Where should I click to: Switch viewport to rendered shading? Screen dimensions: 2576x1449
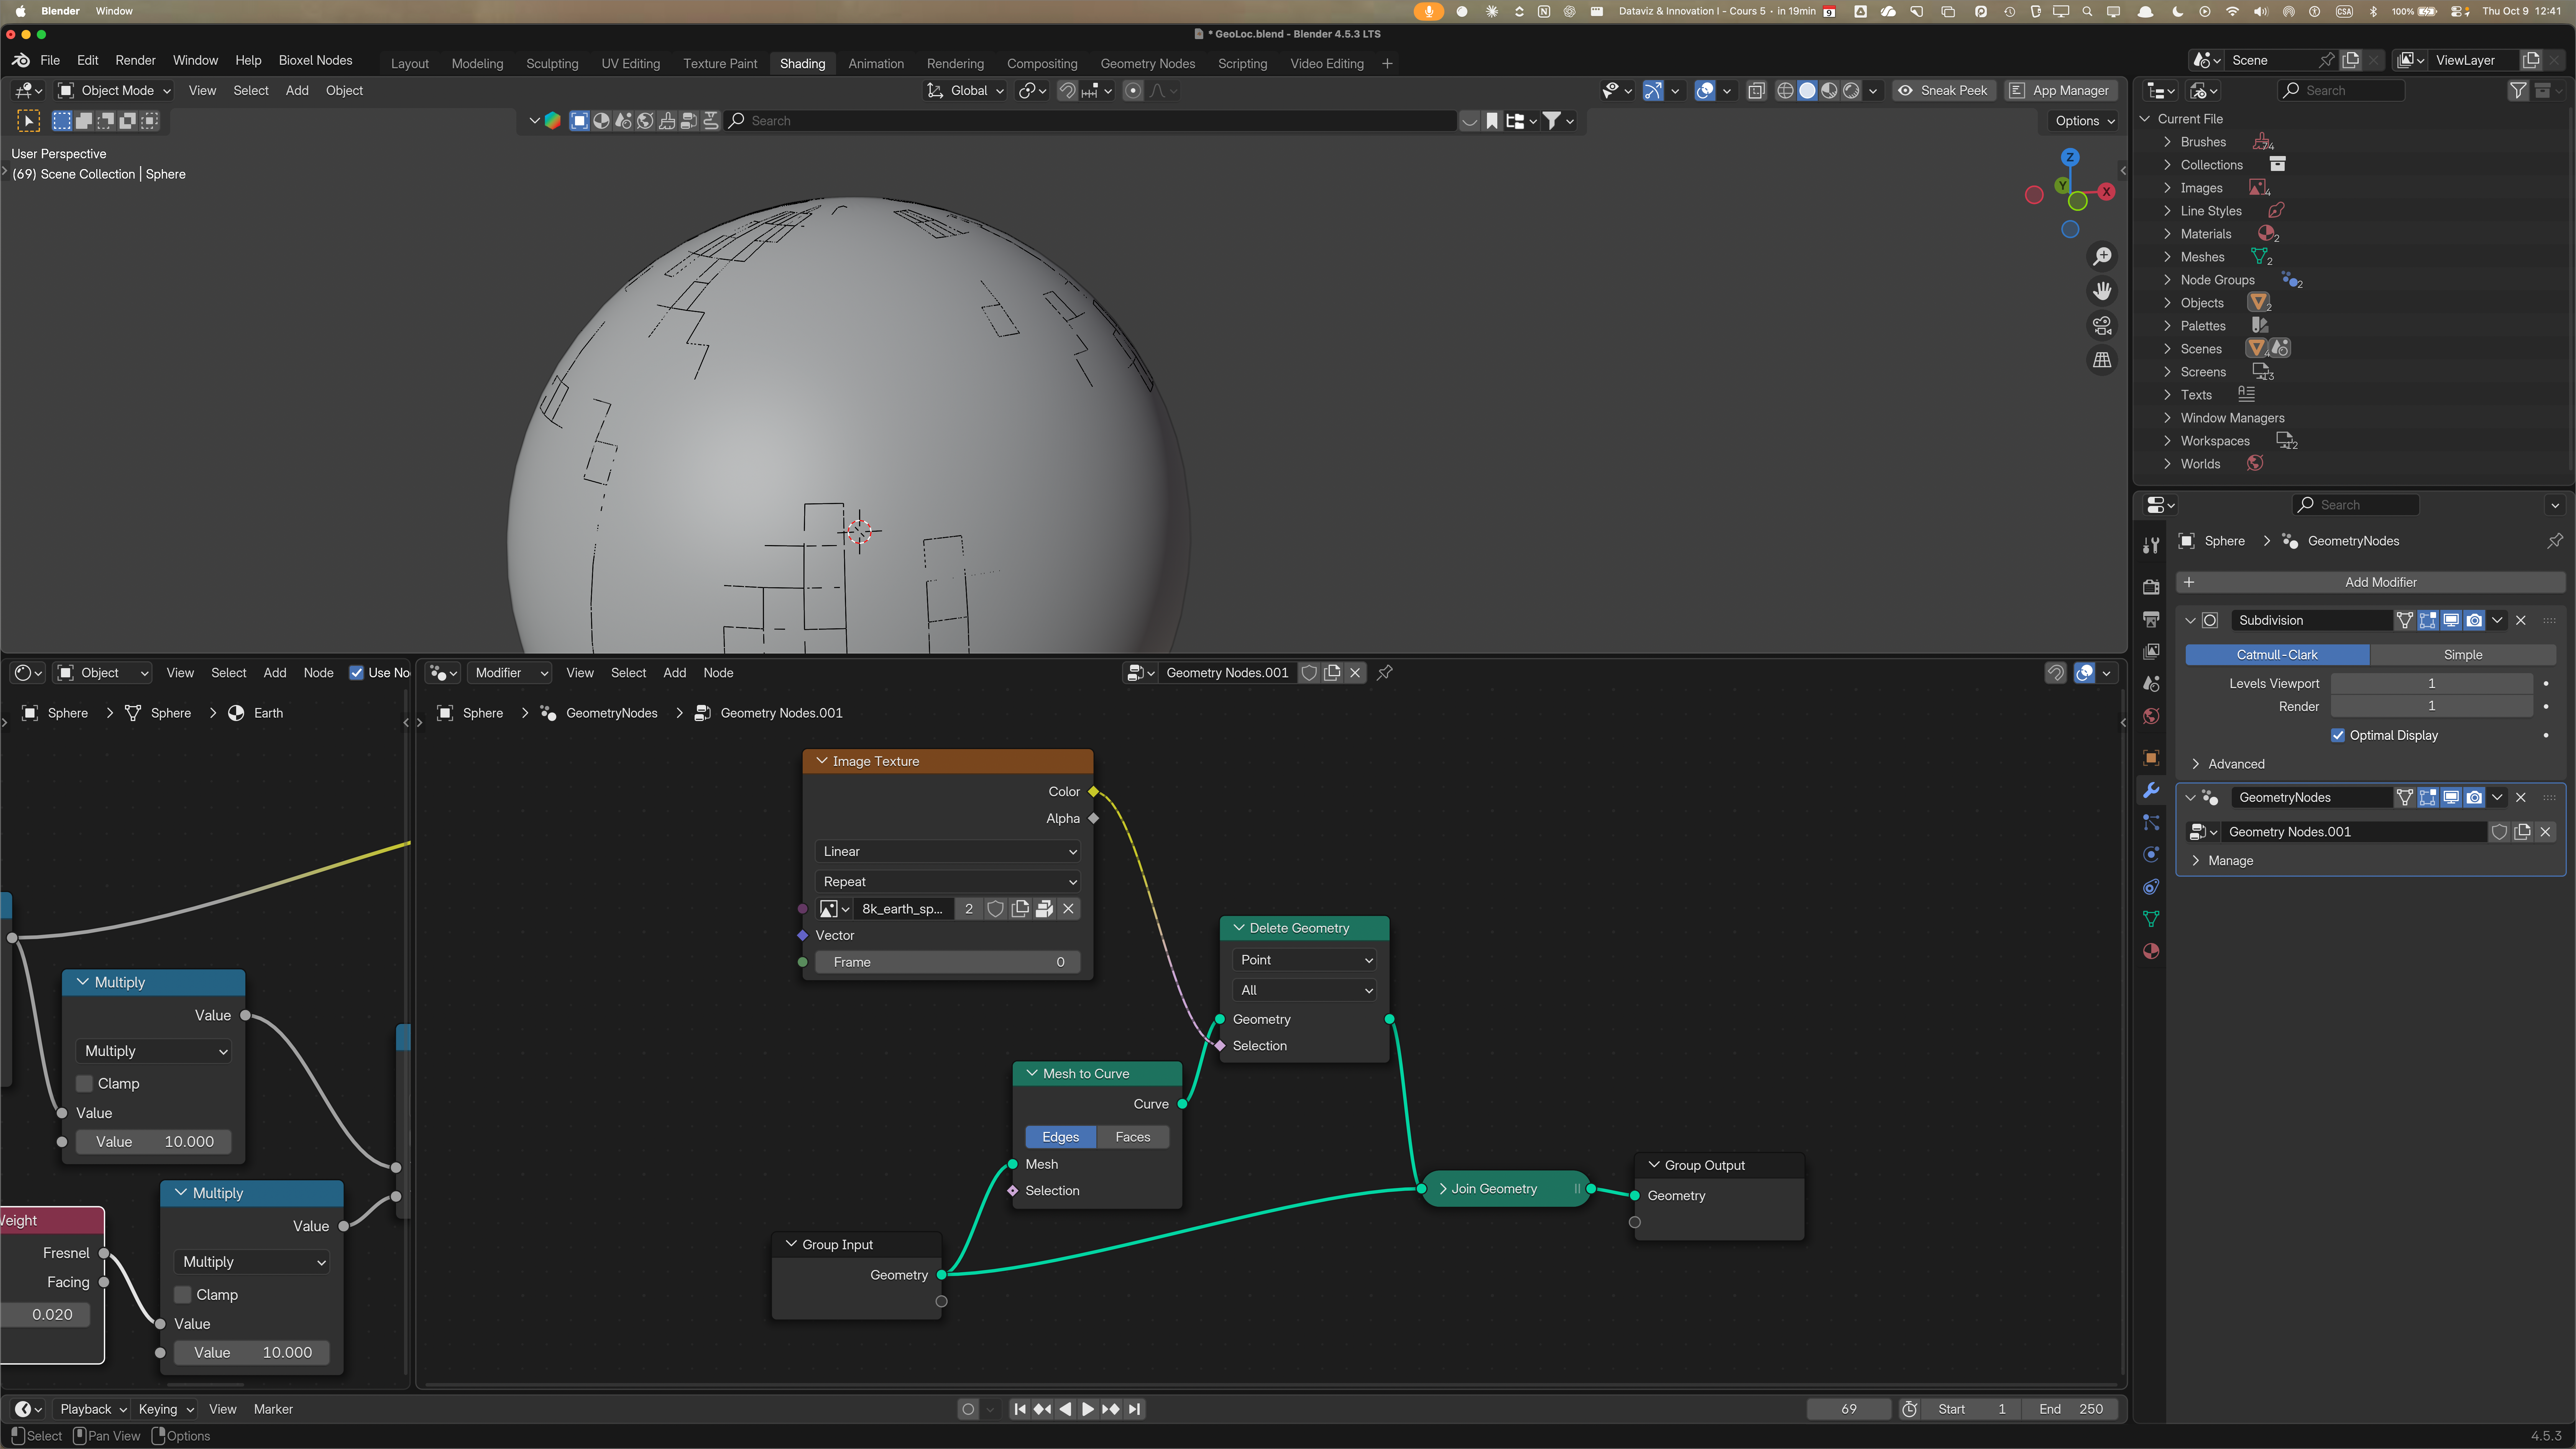pyautogui.click(x=1851, y=91)
